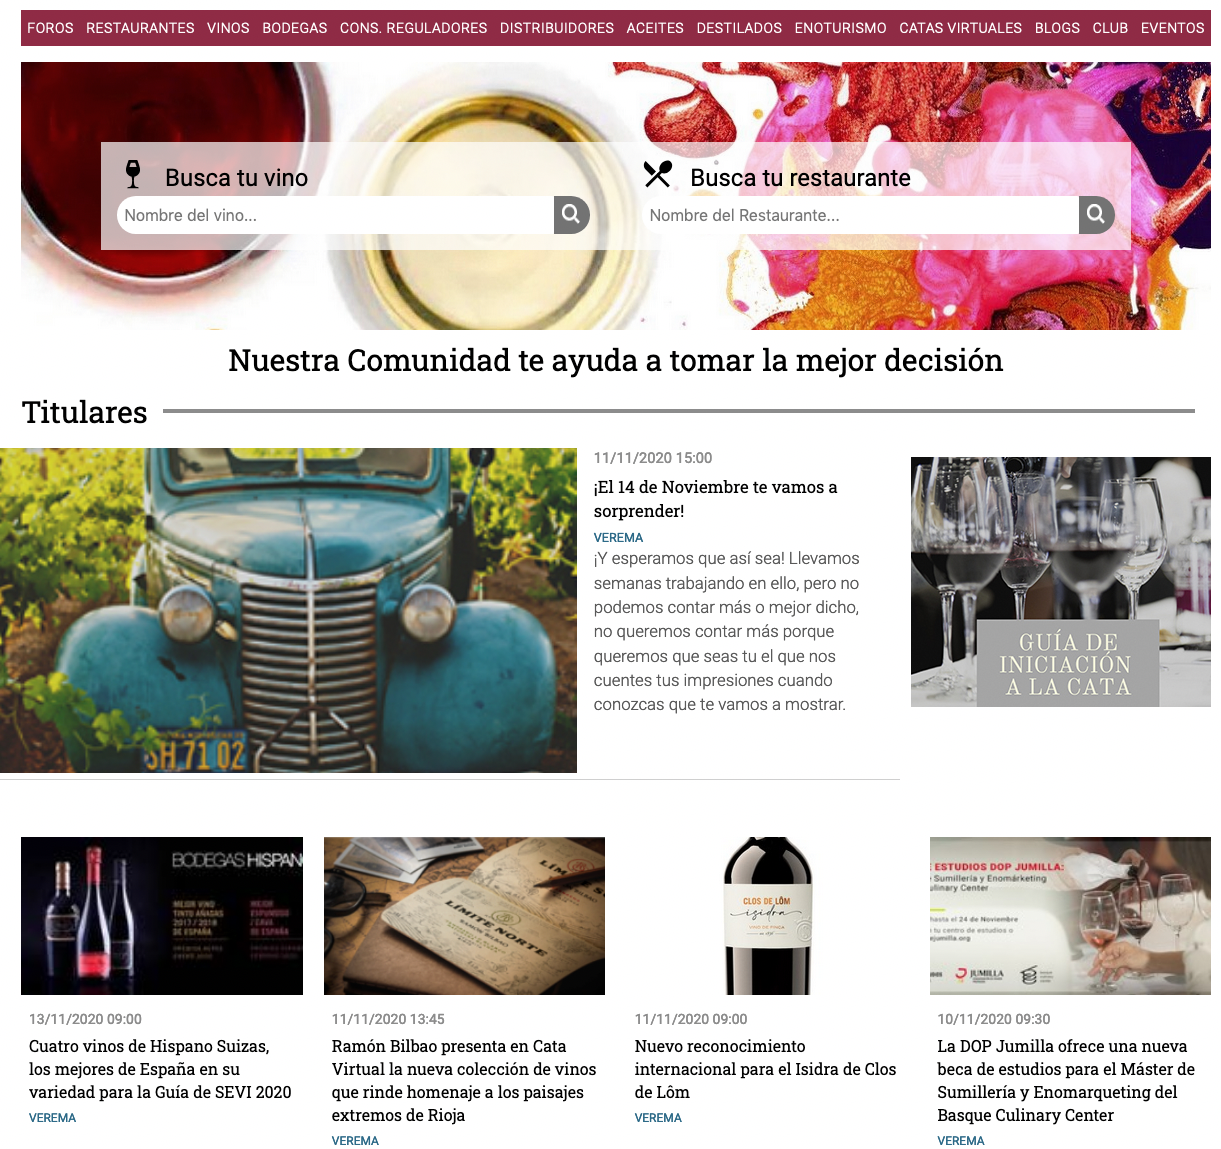The image size is (1221, 1149).
Task: Open CATAS VIRTUALES in the top menu
Action: pos(960,28)
